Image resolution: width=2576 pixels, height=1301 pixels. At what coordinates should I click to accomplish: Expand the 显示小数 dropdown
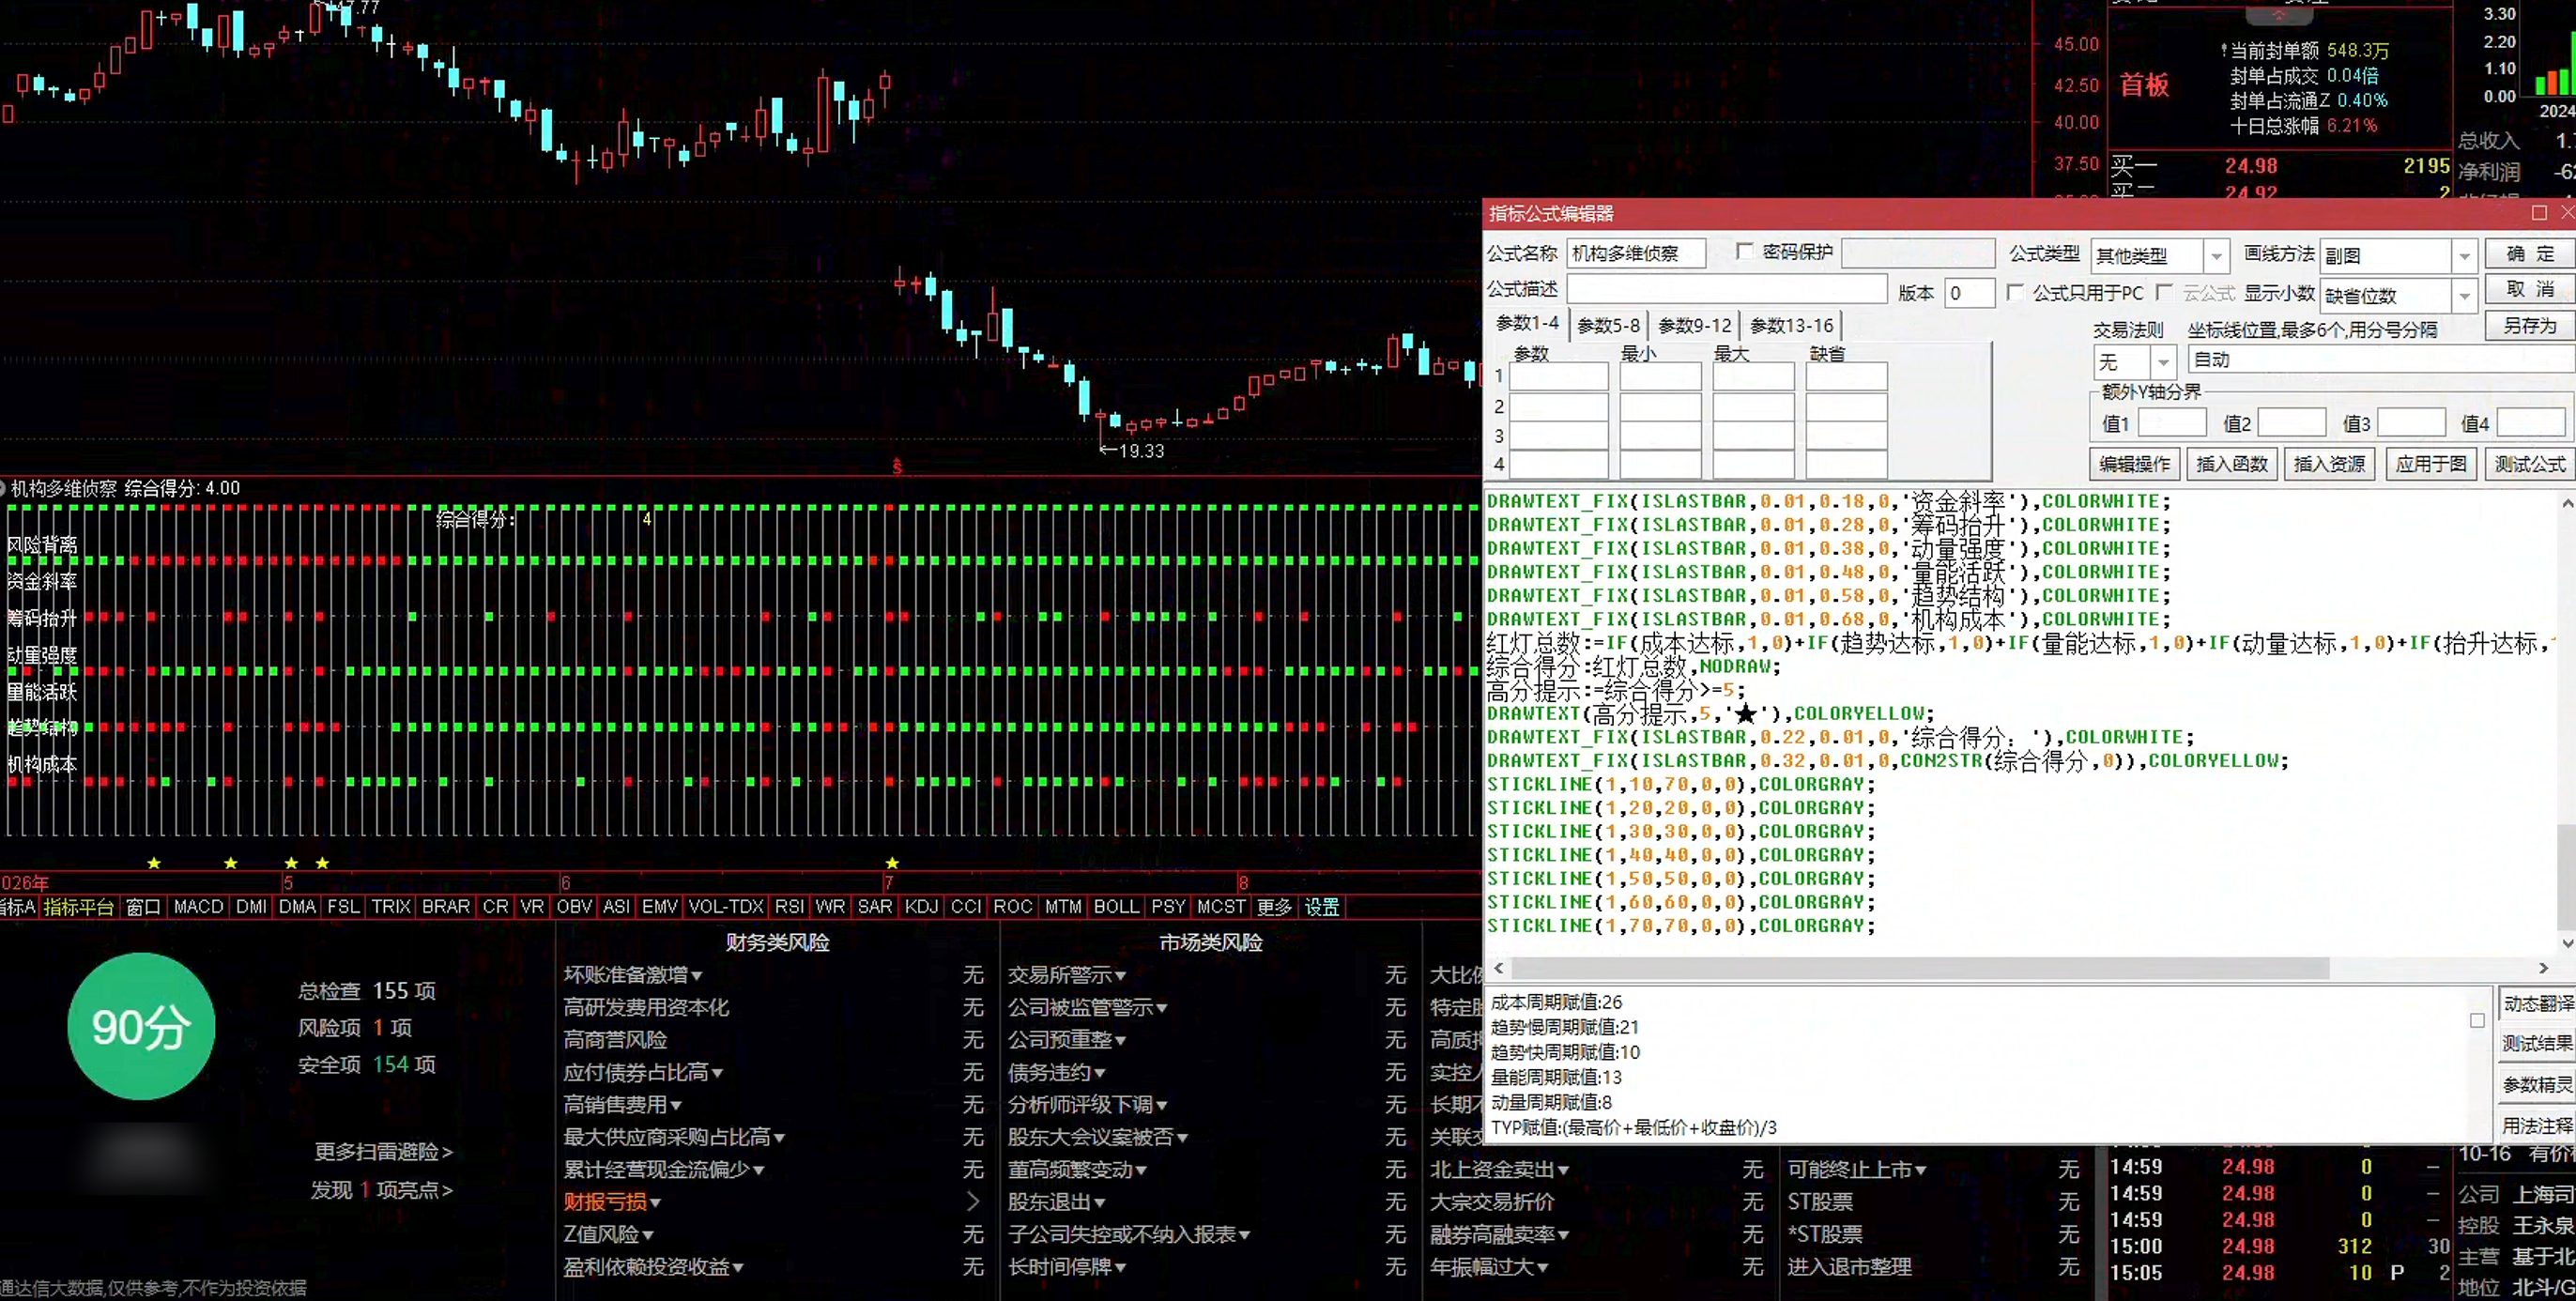click(x=2464, y=295)
